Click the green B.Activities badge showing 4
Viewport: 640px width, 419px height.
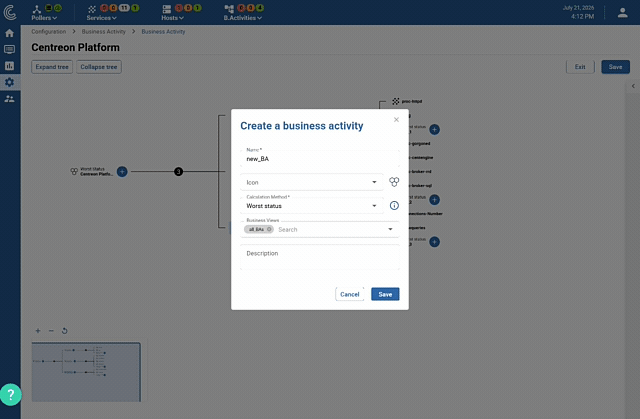pyautogui.click(x=260, y=8)
